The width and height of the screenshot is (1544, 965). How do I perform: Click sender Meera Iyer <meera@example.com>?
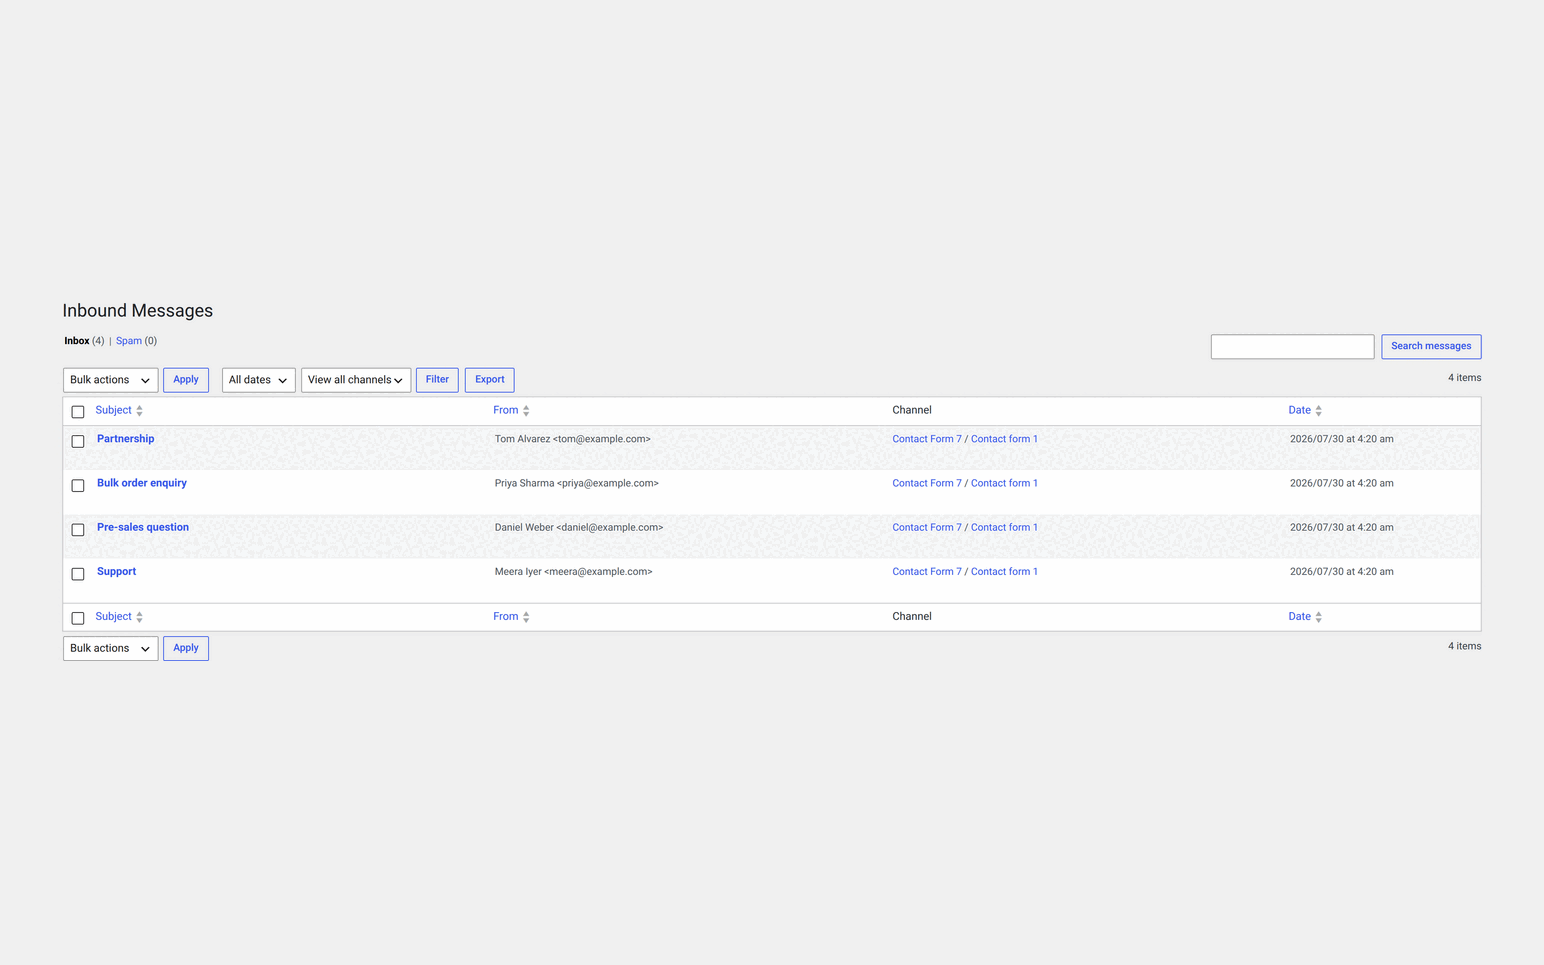574,572
